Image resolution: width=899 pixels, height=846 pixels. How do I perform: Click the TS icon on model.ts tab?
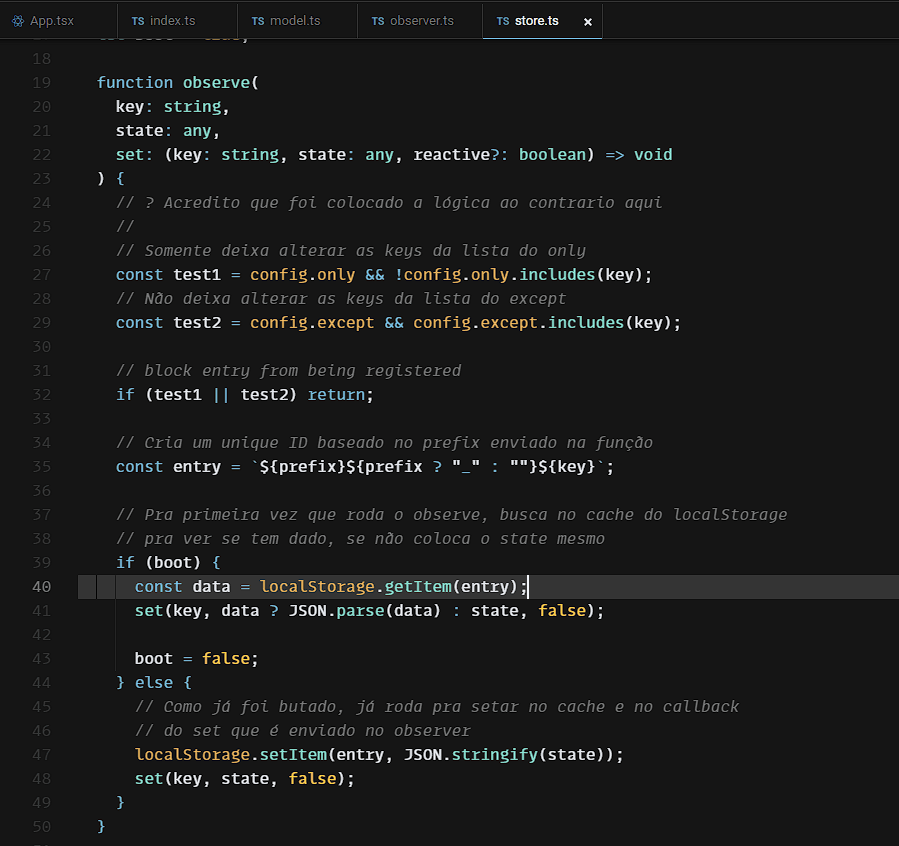pos(258,21)
